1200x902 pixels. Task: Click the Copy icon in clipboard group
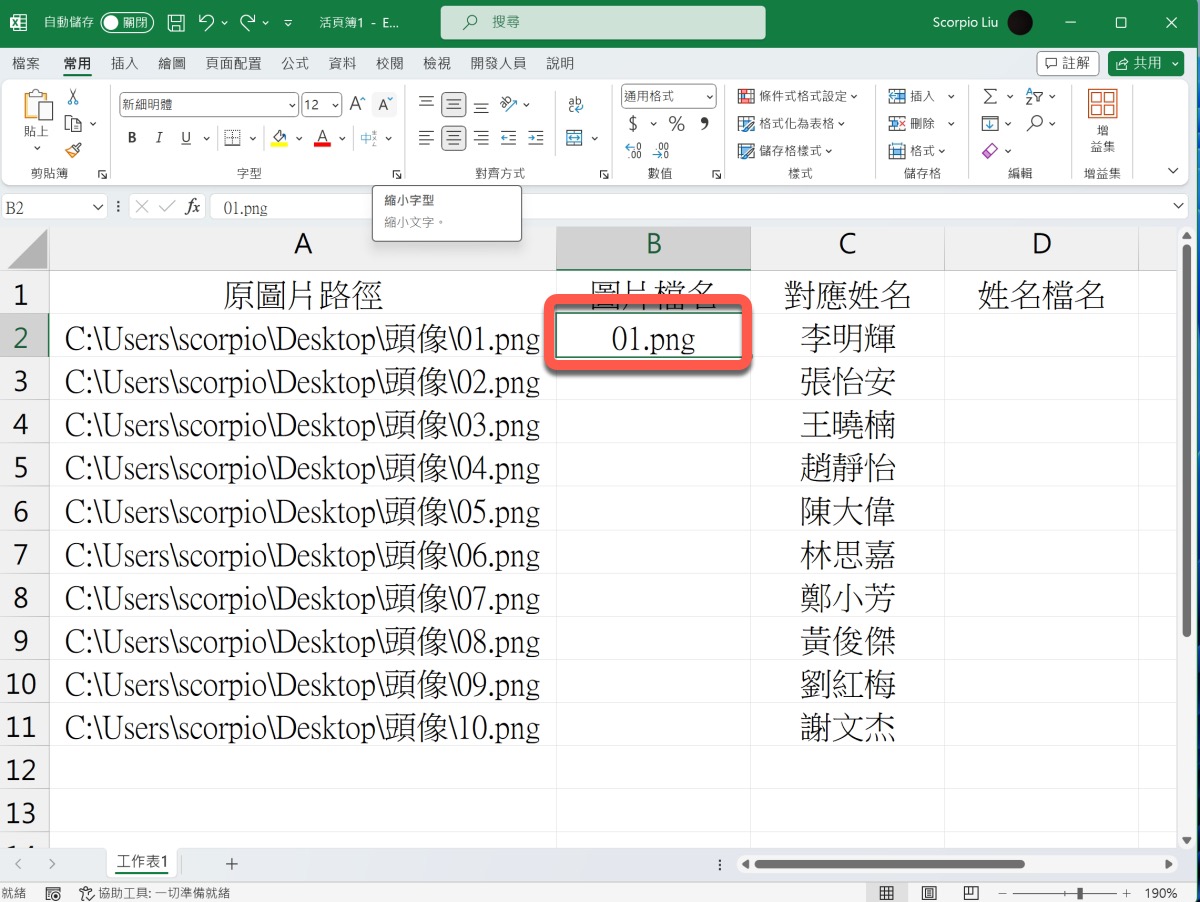73,124
